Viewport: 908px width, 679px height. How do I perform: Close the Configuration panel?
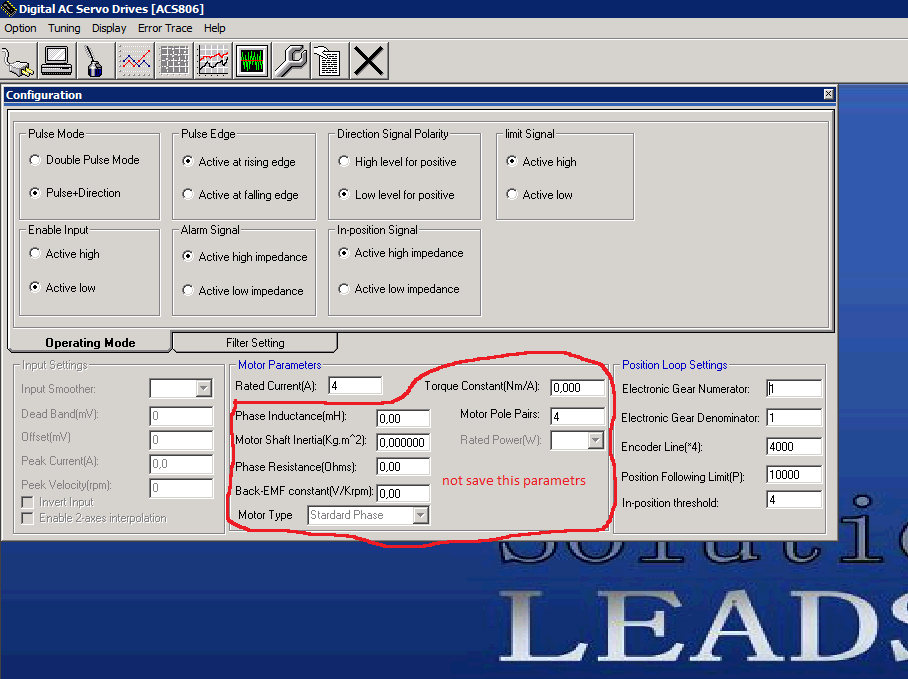[x=829, y=94]
